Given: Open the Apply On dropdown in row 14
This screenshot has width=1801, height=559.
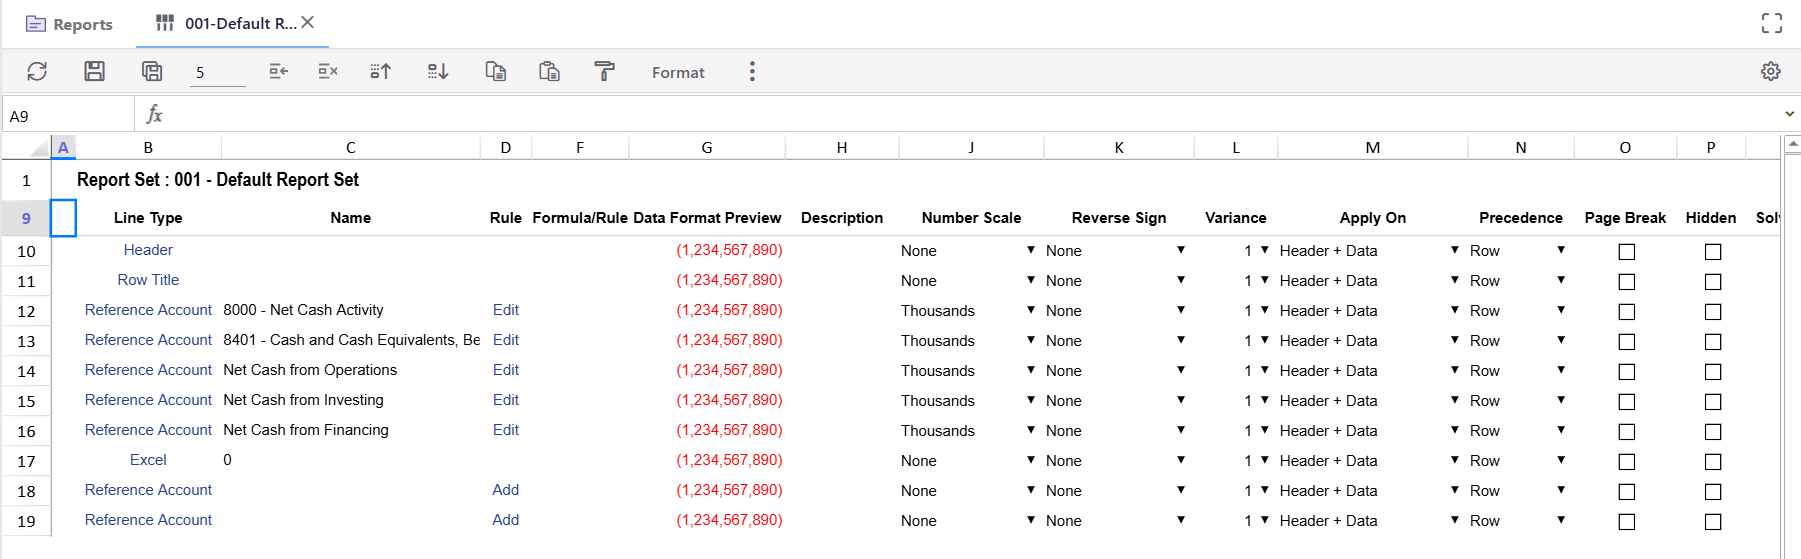Looking at the screenshot, I should pos(1454,370).
